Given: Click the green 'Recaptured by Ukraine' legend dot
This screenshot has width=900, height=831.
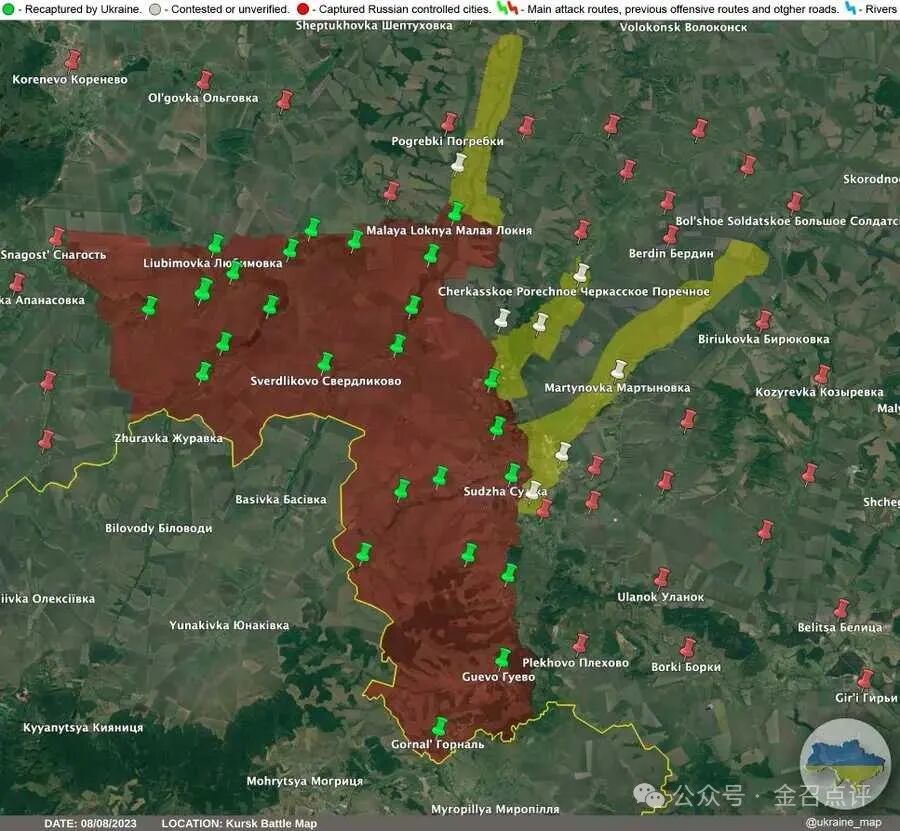Looking at the screenshot, I should 8,9.
